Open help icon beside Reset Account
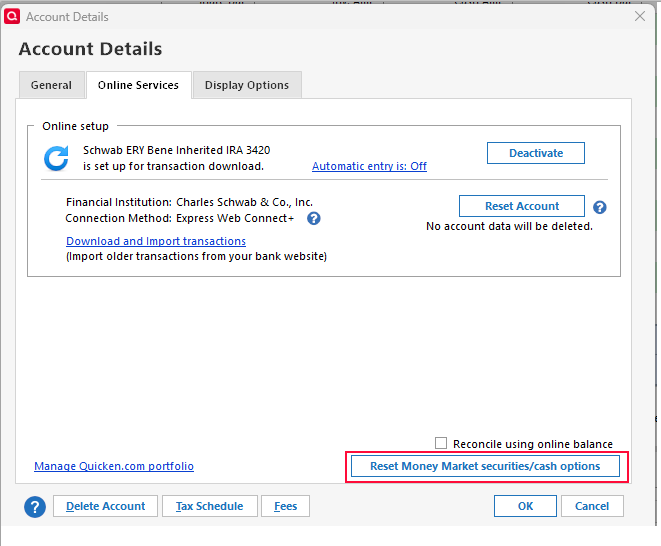The image size is (661, 546). point(599,207)
